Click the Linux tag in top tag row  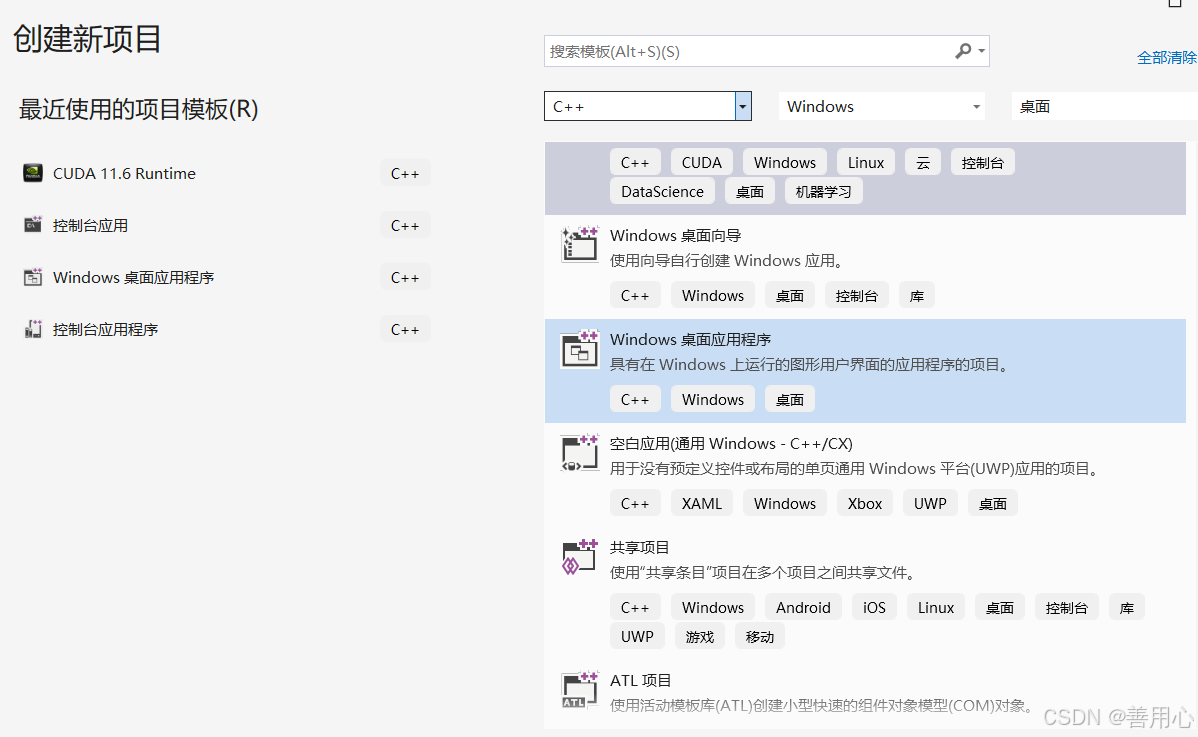coord(866,163)
